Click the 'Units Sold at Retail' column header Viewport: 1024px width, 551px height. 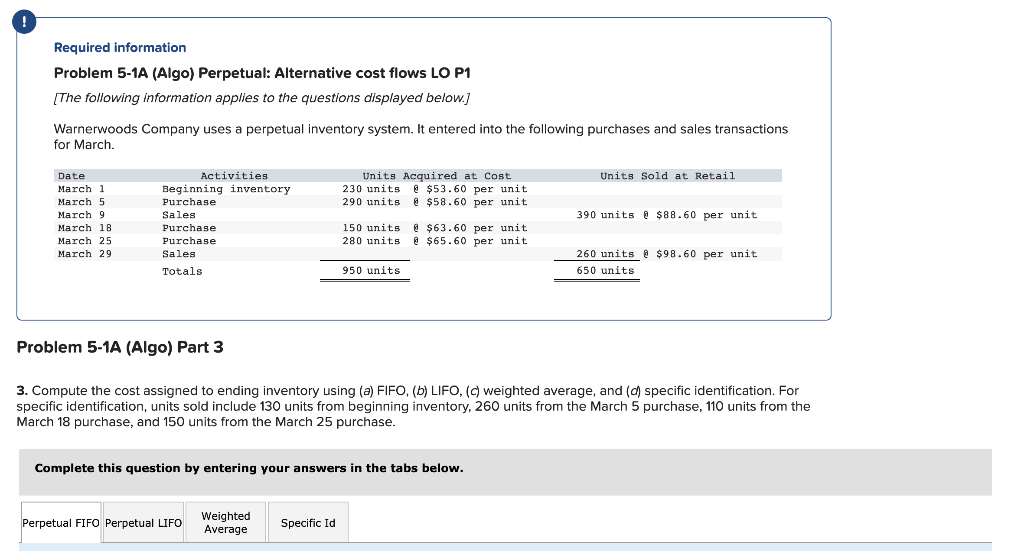click(667, 176)
